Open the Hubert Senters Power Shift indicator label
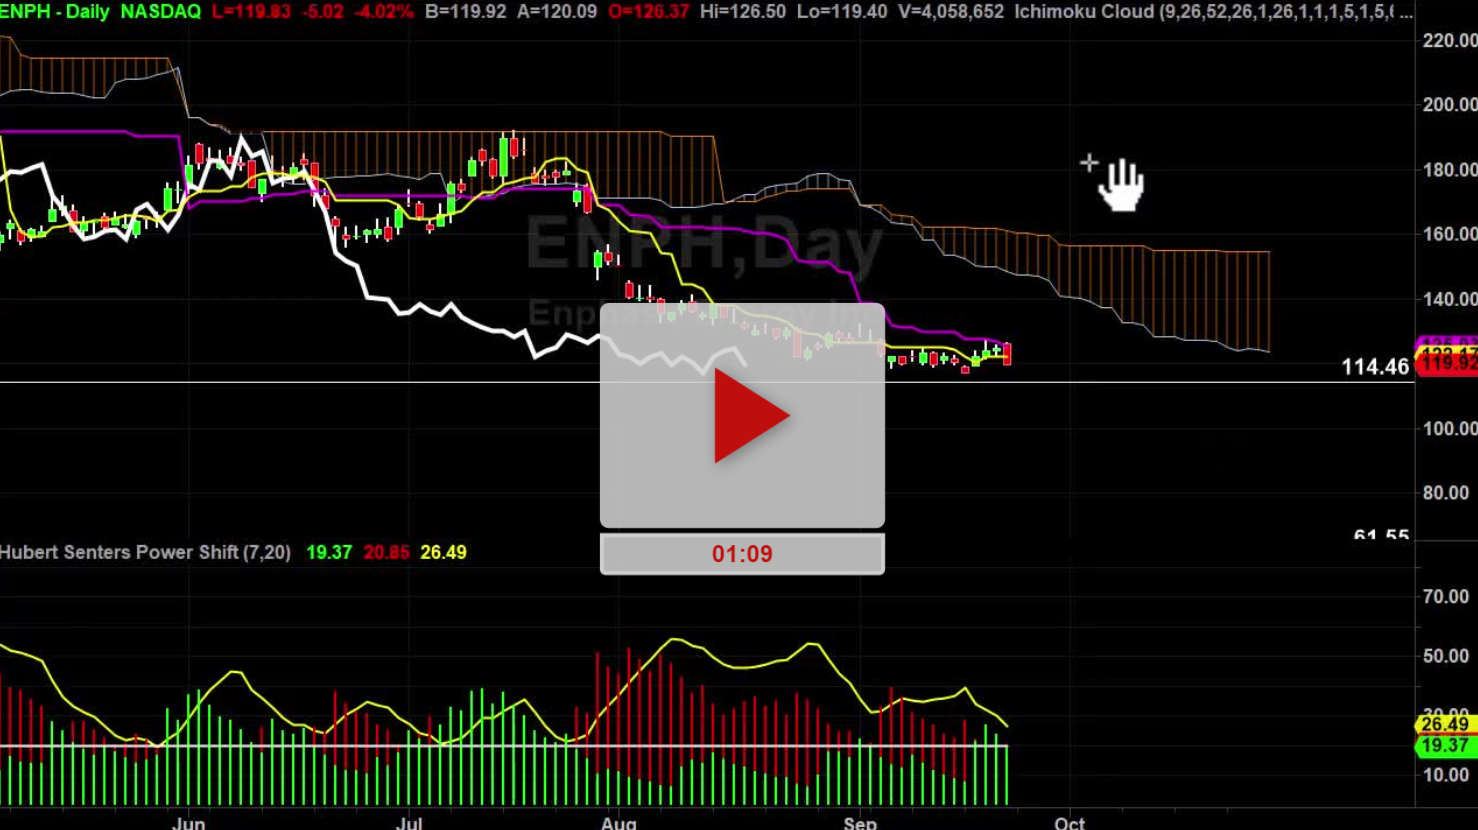 click(x=145, y=552)
